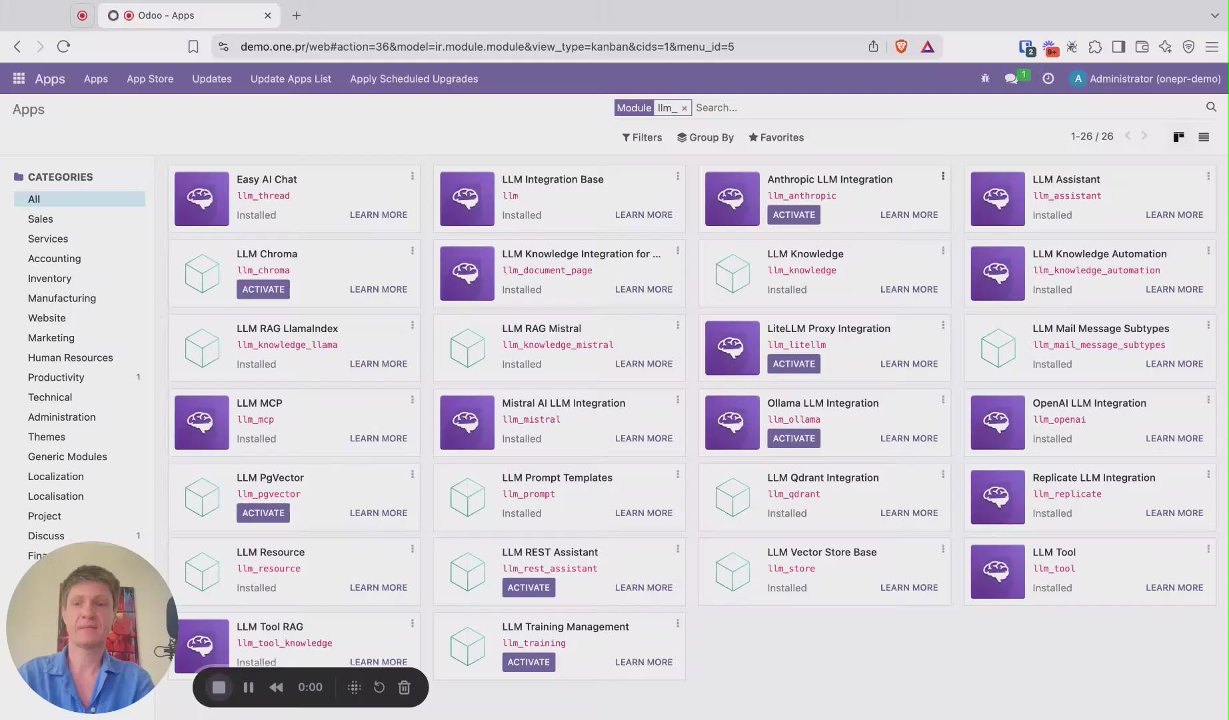
Task: Open the browser tab list chevron
Action: [x=1215, y=15]
